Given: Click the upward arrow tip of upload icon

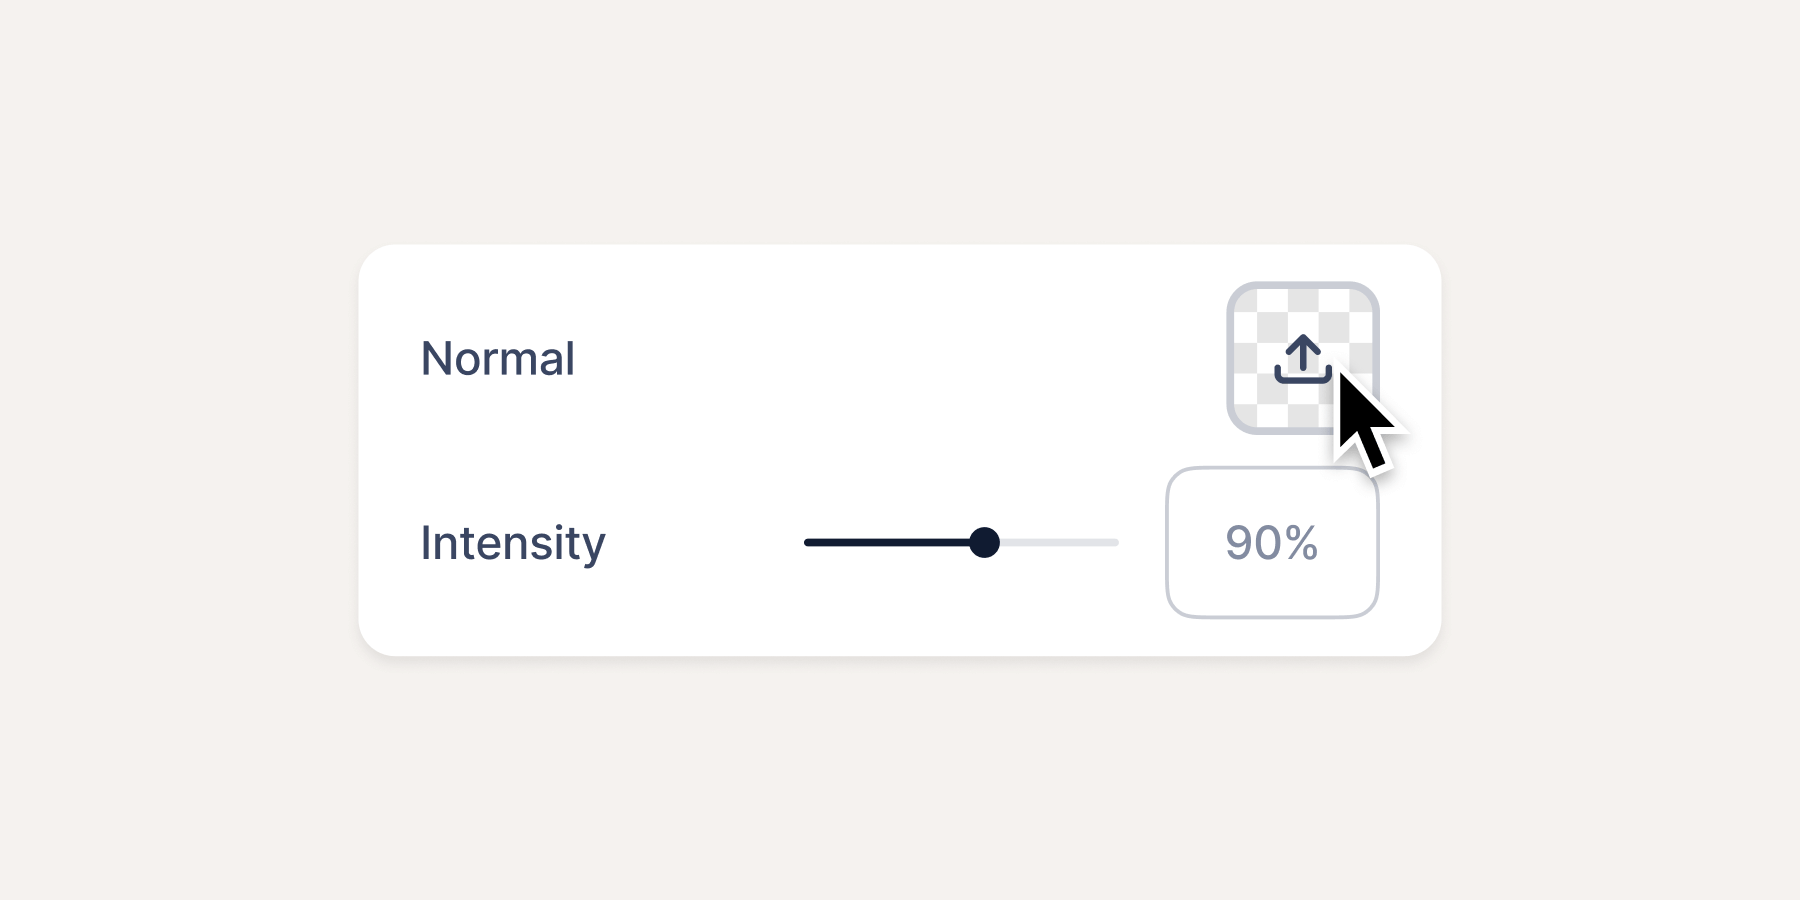Looking at the screenshot, I should point(1303,339).
